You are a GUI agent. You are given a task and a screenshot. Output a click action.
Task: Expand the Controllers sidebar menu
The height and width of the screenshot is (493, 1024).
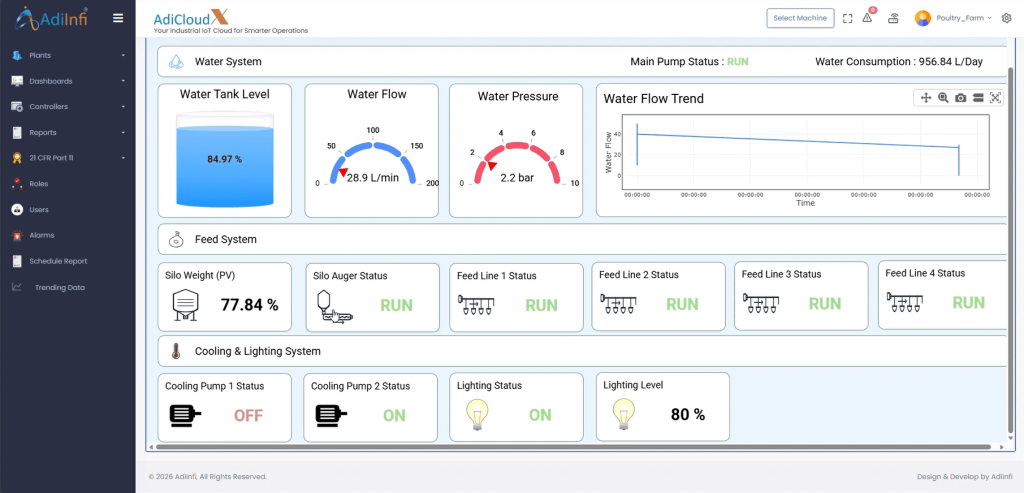(68, 106)
